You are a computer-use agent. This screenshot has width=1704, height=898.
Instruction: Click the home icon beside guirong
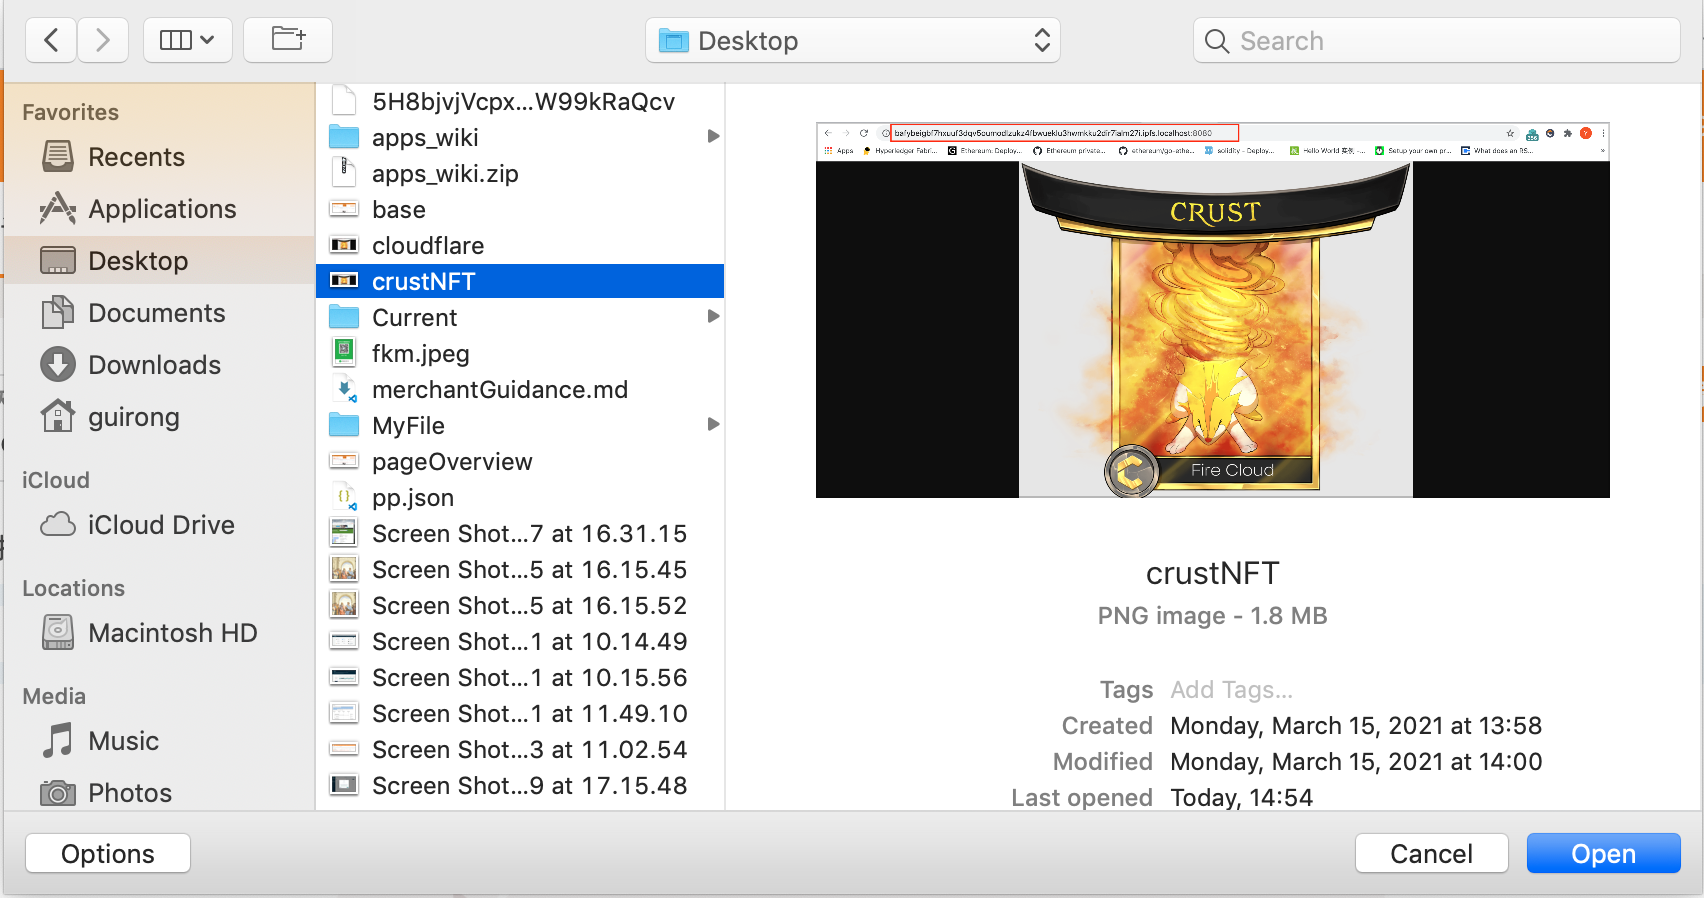pyautogui.click(x=58, y=416)
